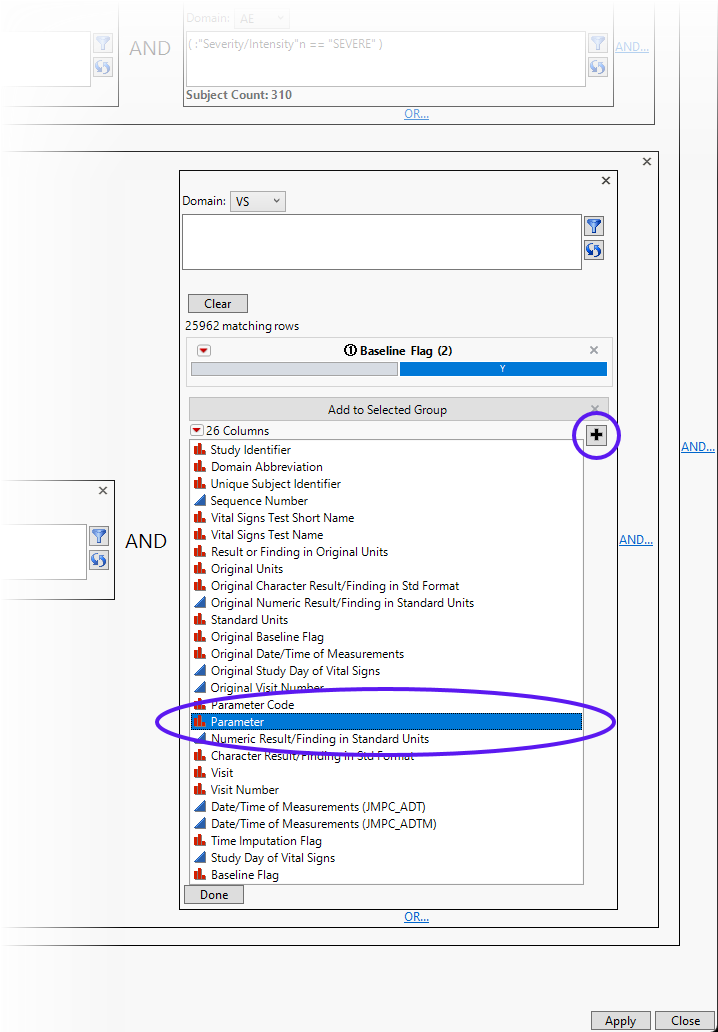Click the 25962 matching rows text
Viewport: 718px width, 1032px height.
point(242,326)
